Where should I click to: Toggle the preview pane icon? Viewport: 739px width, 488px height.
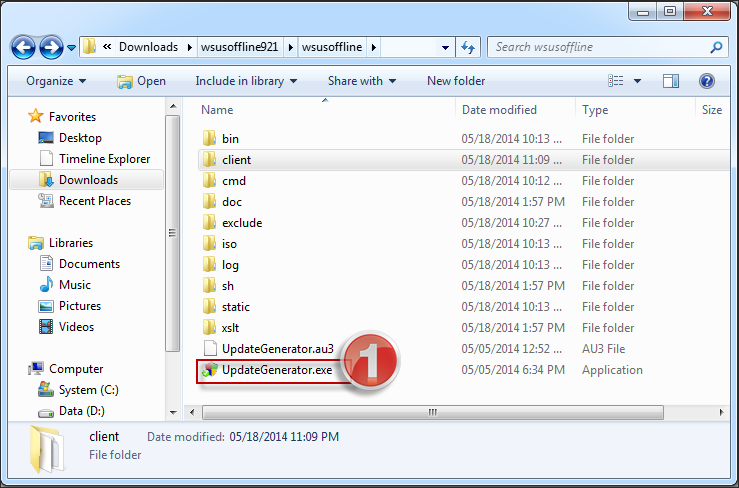[x=671, y=81]
